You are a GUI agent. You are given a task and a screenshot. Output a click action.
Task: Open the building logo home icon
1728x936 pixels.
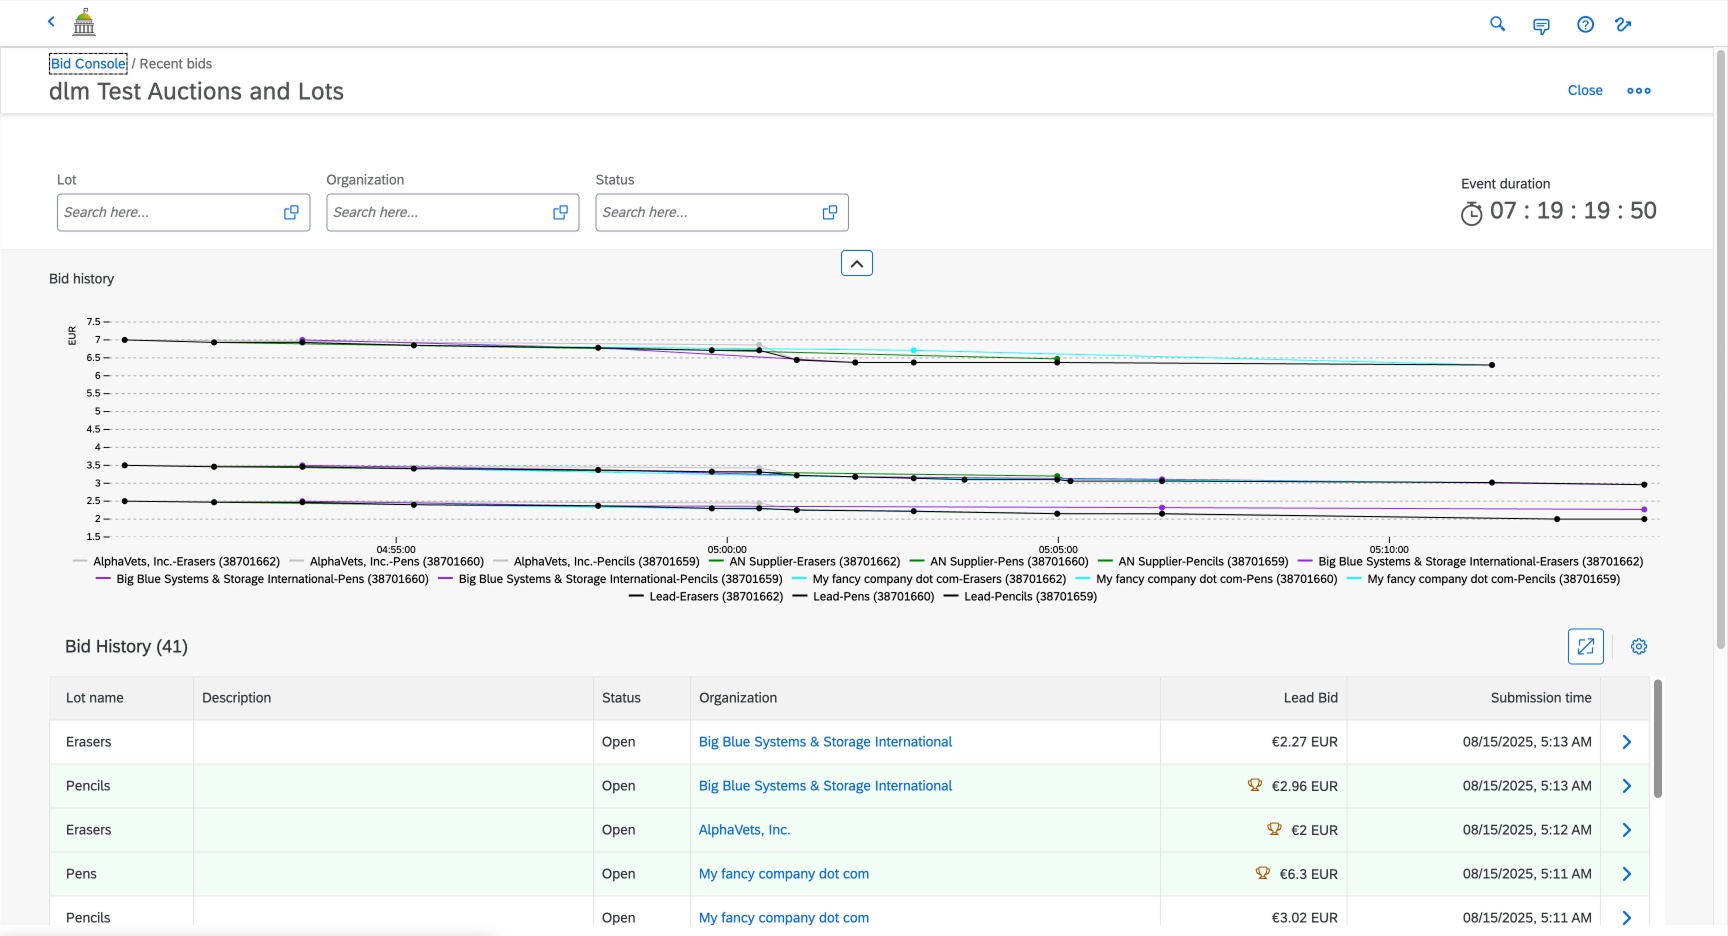point(85,22)
